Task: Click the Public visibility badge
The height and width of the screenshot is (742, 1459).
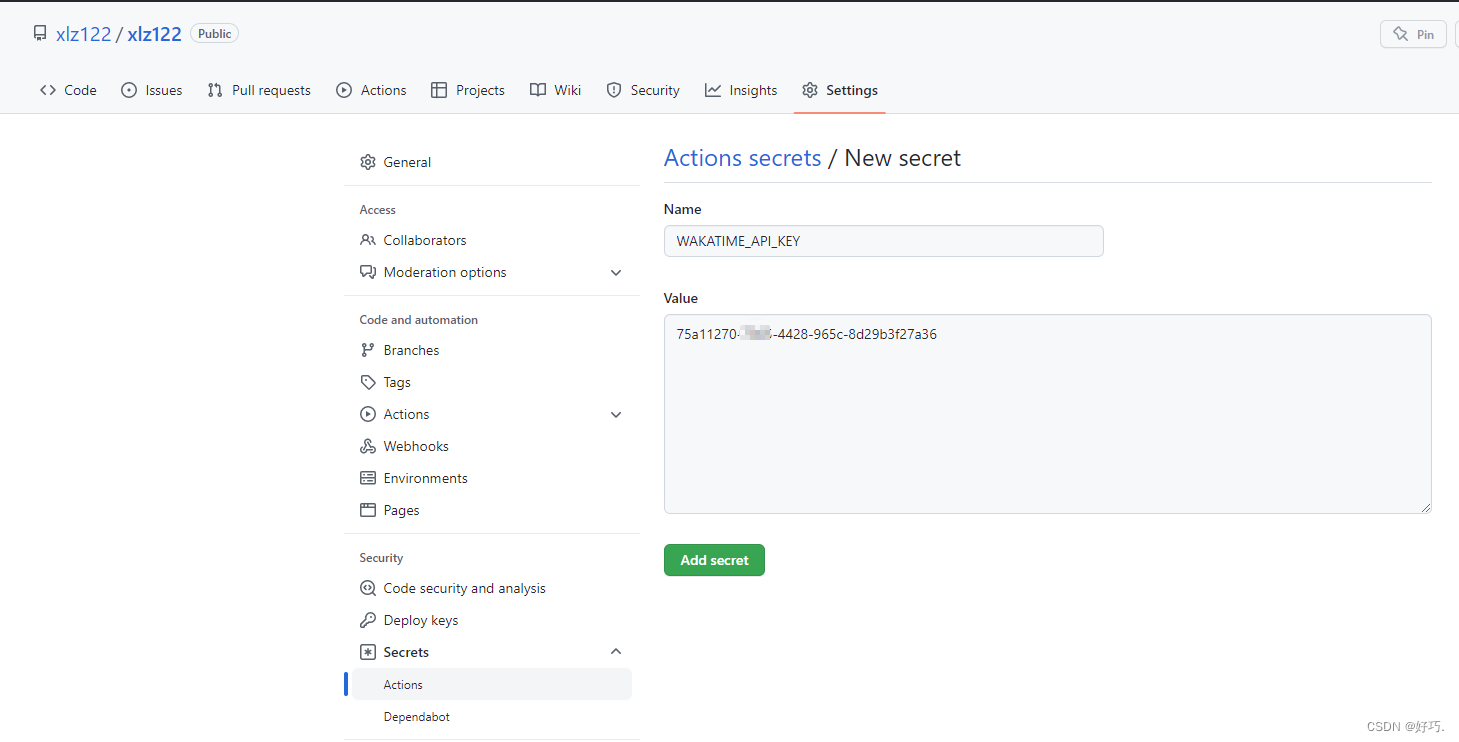Action: click(x=214, y=34)
